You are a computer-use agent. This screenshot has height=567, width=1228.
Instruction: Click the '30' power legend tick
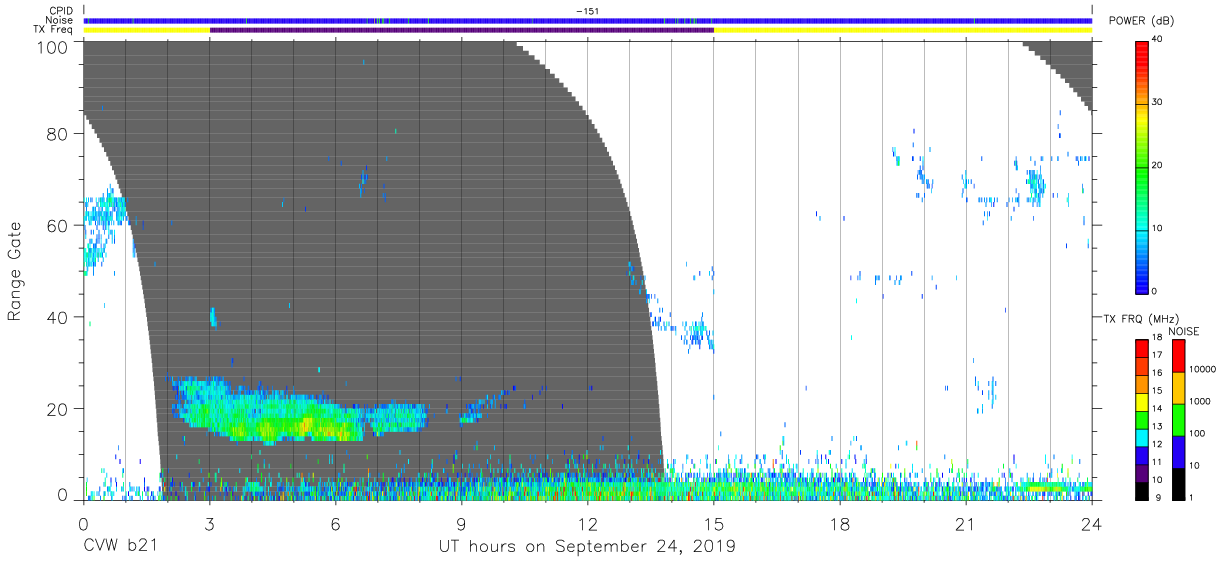point(1159,102)
